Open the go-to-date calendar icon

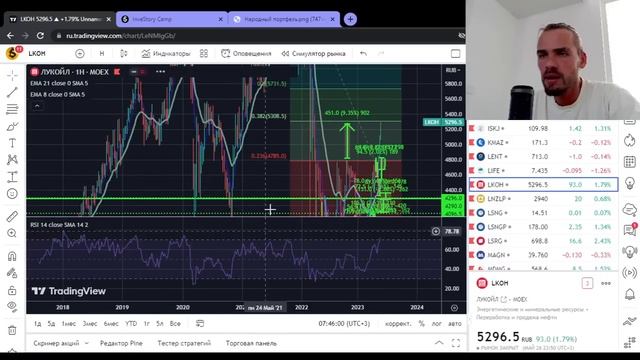coord(200,323)
